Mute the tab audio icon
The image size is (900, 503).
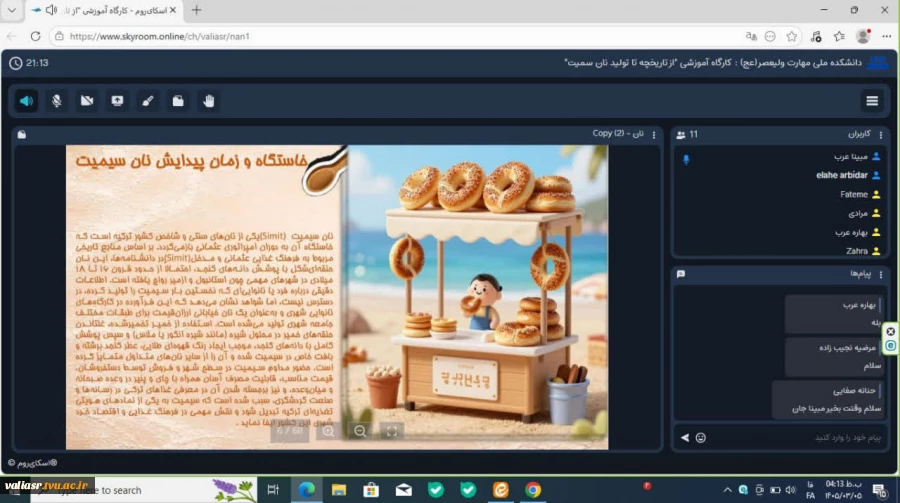[51, 10]
